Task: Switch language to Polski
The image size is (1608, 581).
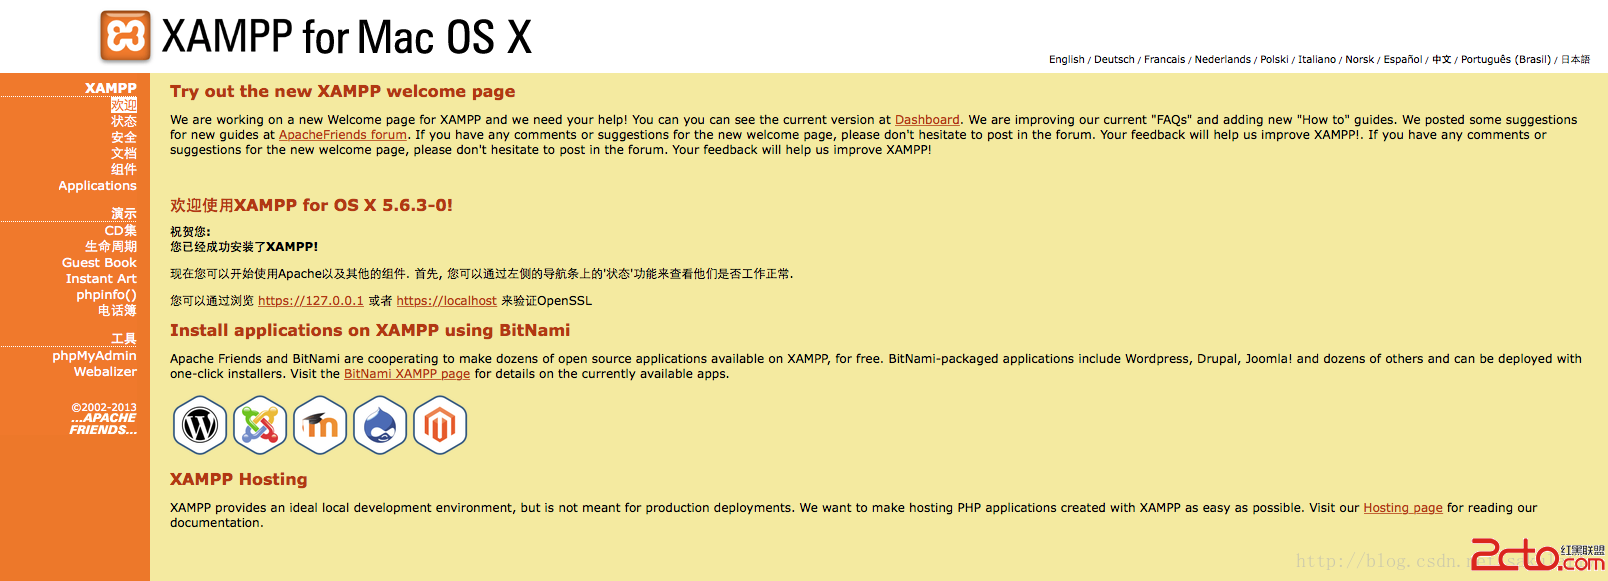Action: coord(1274,60)
